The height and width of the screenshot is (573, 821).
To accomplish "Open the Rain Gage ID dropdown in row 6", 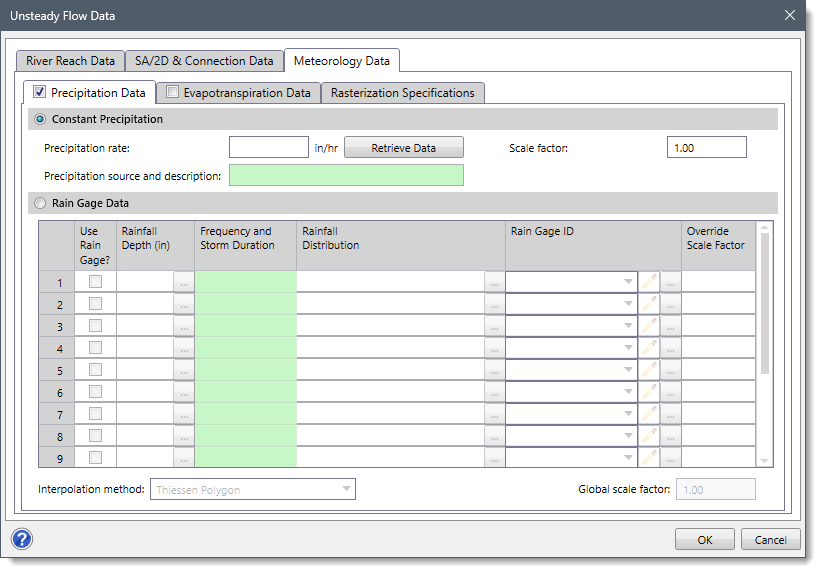I will pos(628,392).
